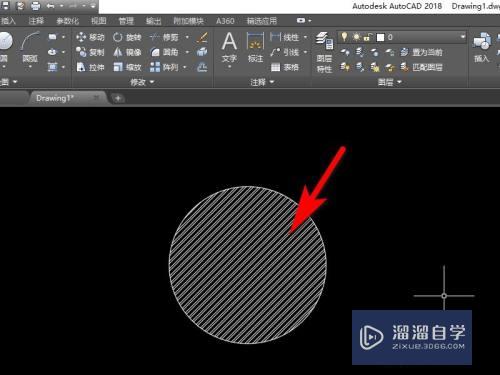The width and height of the screenshot is (500, 375).
Task: Save drawing from Quick Access toolbar
Action: pyautogui.click(x=5, y=6)
